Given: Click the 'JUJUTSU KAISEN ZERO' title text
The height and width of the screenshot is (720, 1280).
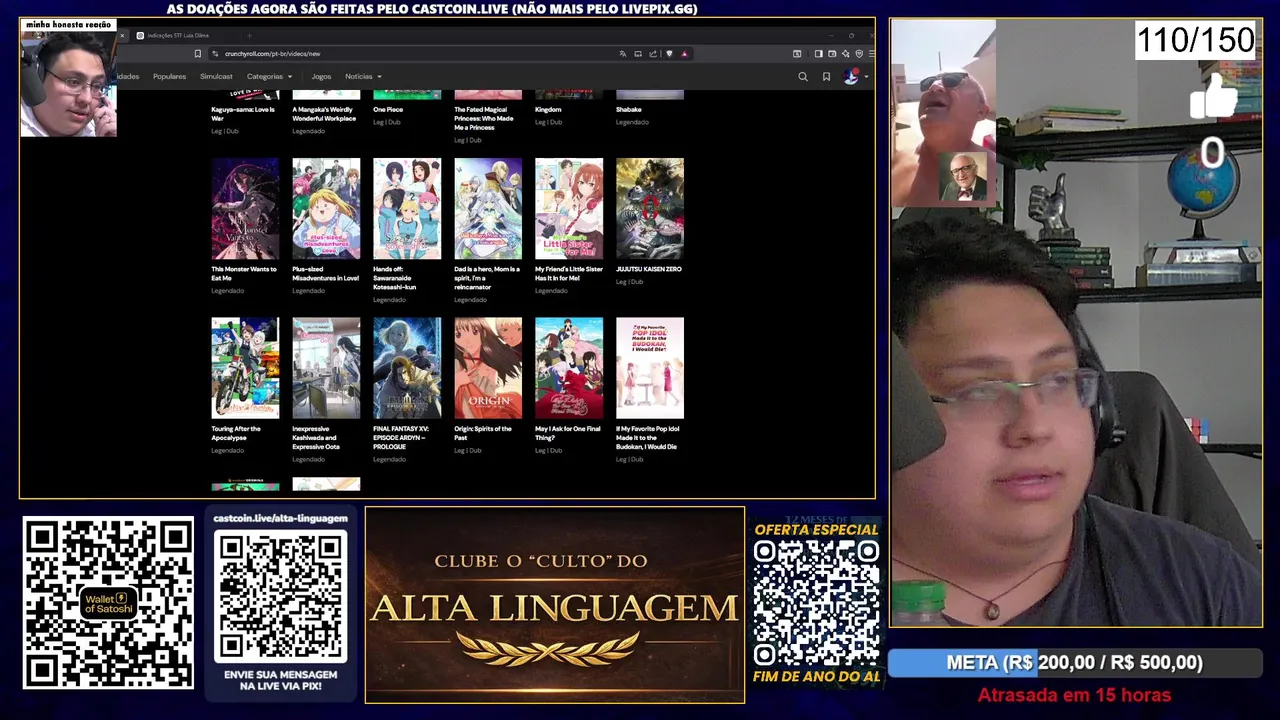Looking at the screenshot, I should pos(649,269).
